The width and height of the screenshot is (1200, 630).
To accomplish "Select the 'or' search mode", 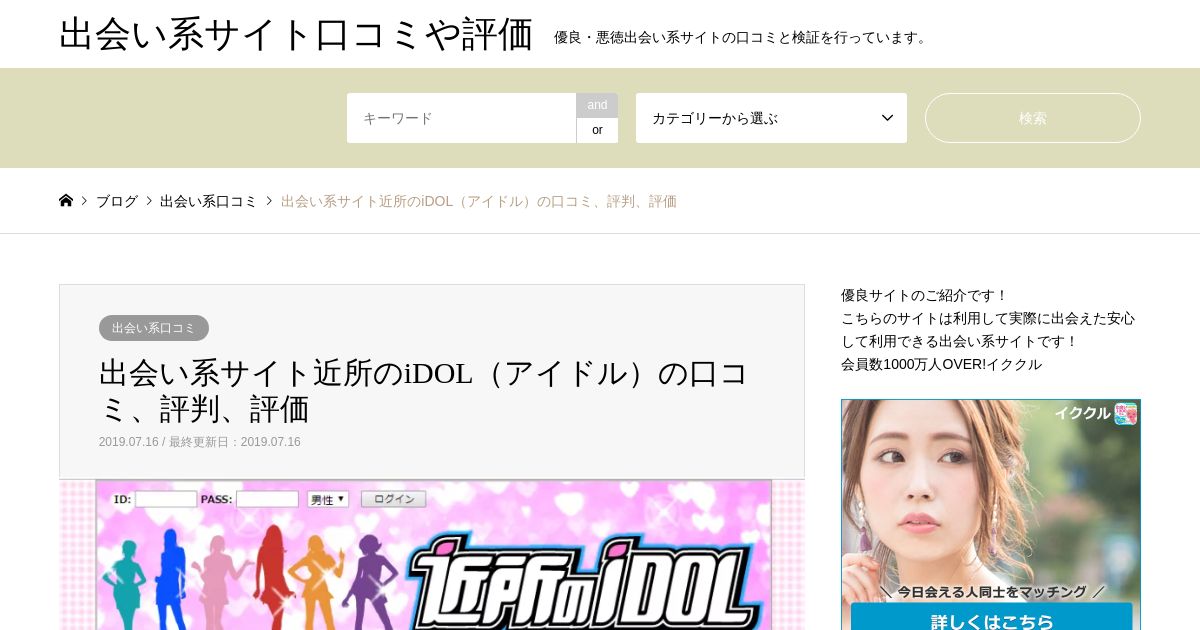I will (597, 130).
